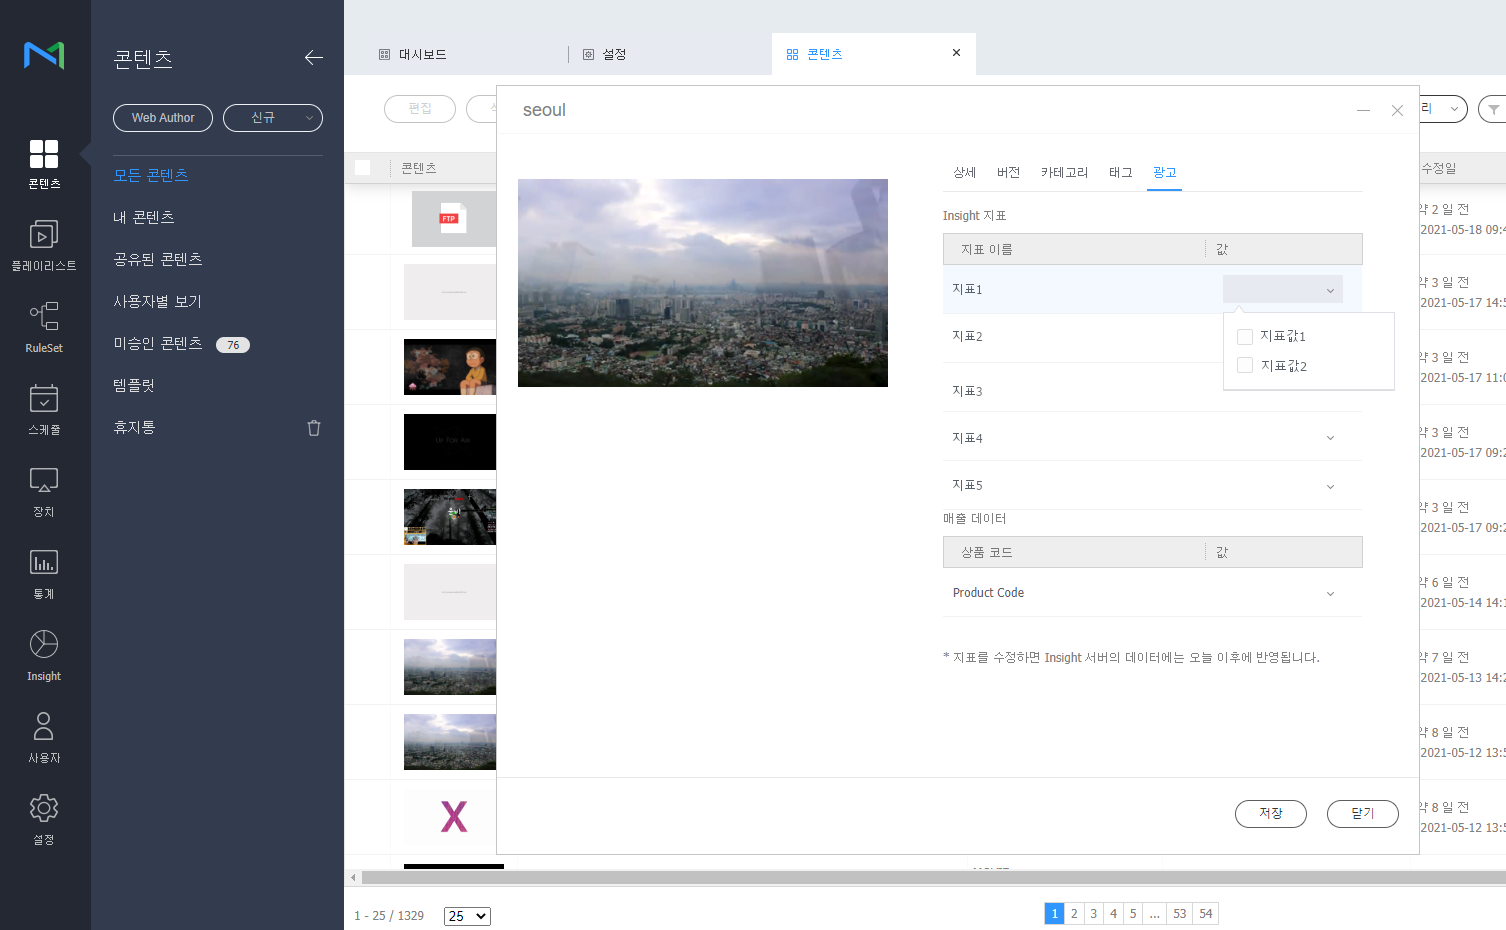
Task: Click the Web Author button
Action: click(x=163, y=118)
